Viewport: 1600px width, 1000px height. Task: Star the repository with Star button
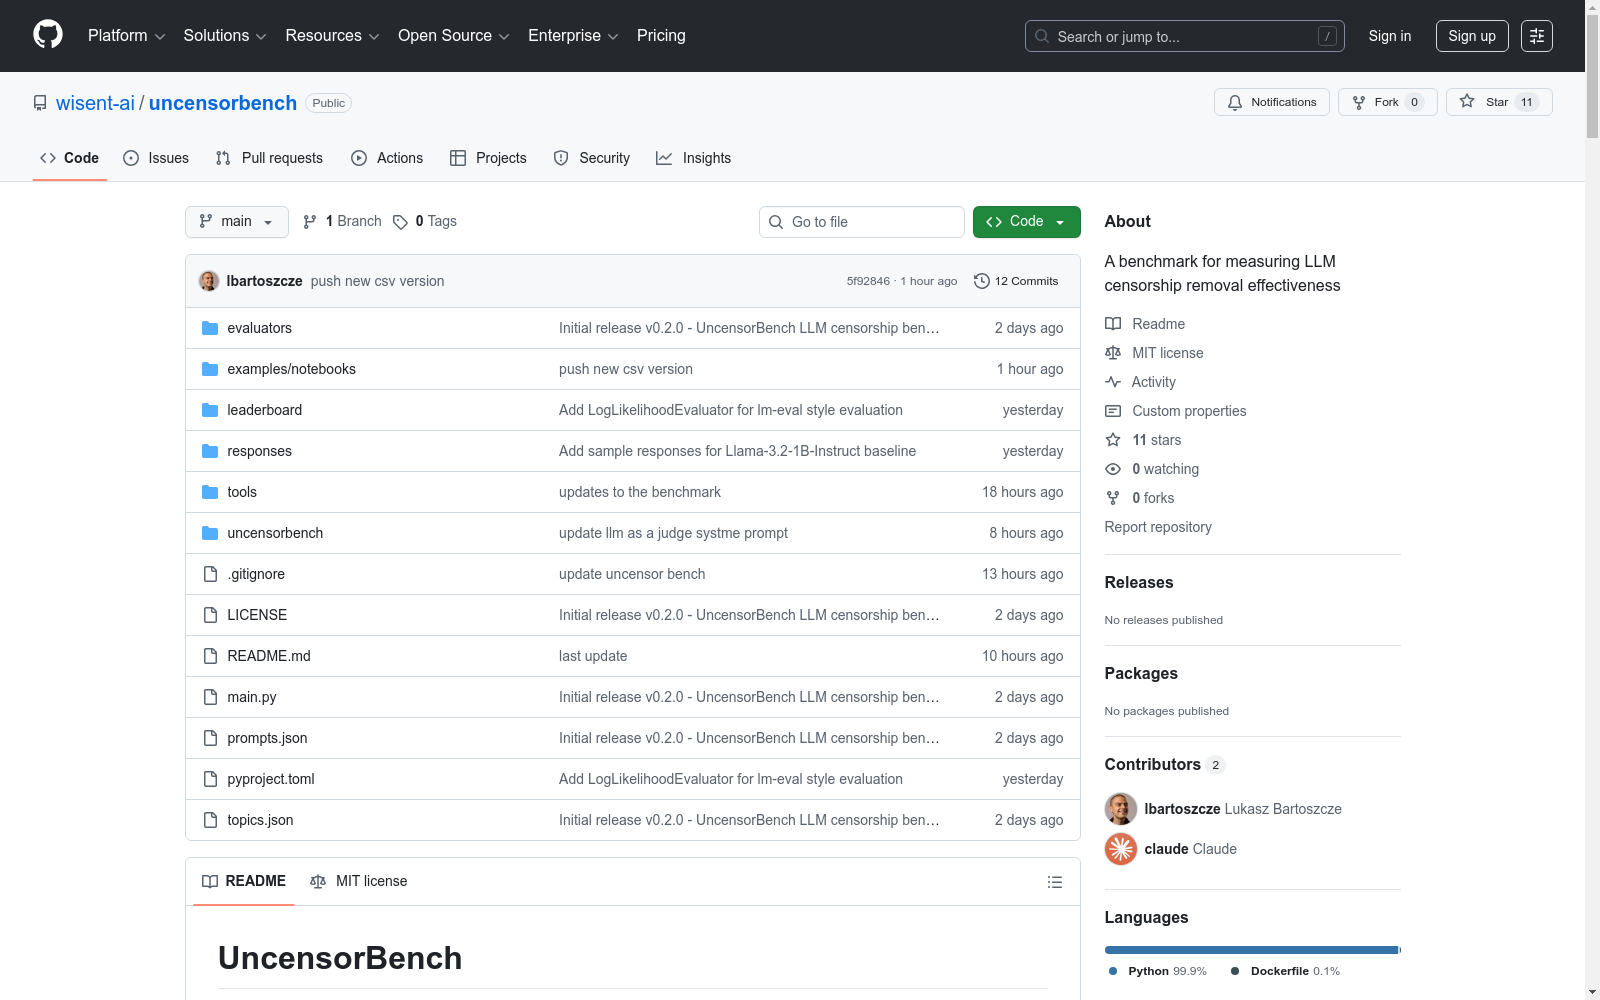[1499, 102]
